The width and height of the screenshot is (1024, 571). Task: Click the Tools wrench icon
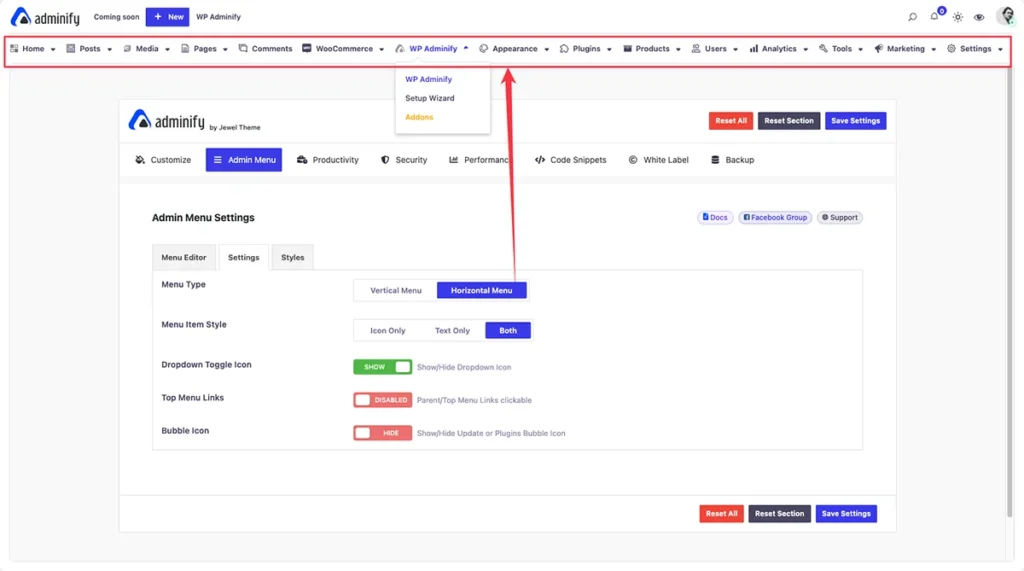point(823,48)
